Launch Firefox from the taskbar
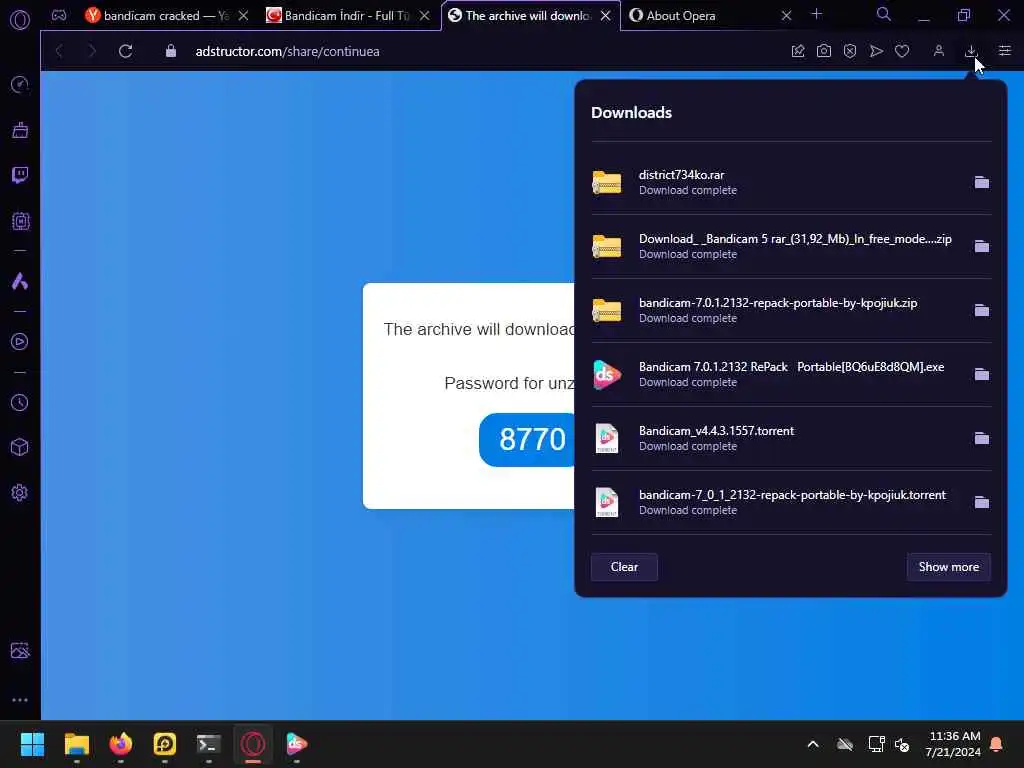The height and width of the screenshot is (768, 1024). tap(120, 744)
